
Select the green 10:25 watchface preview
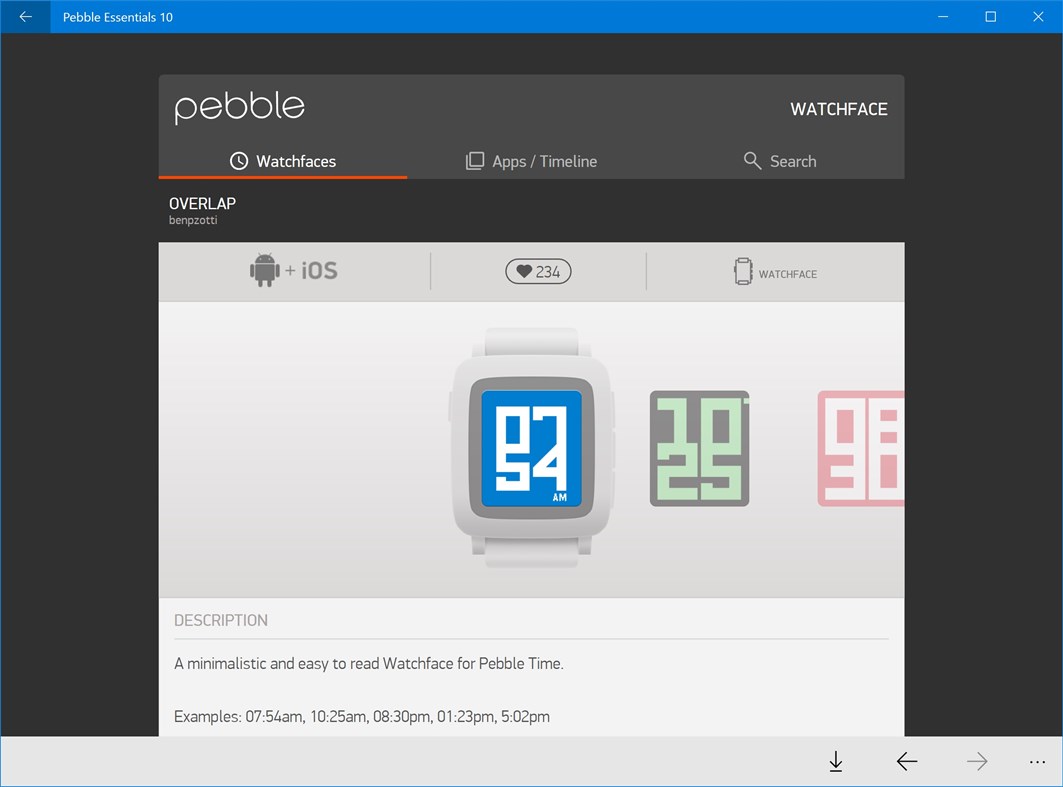click(698, 447)
